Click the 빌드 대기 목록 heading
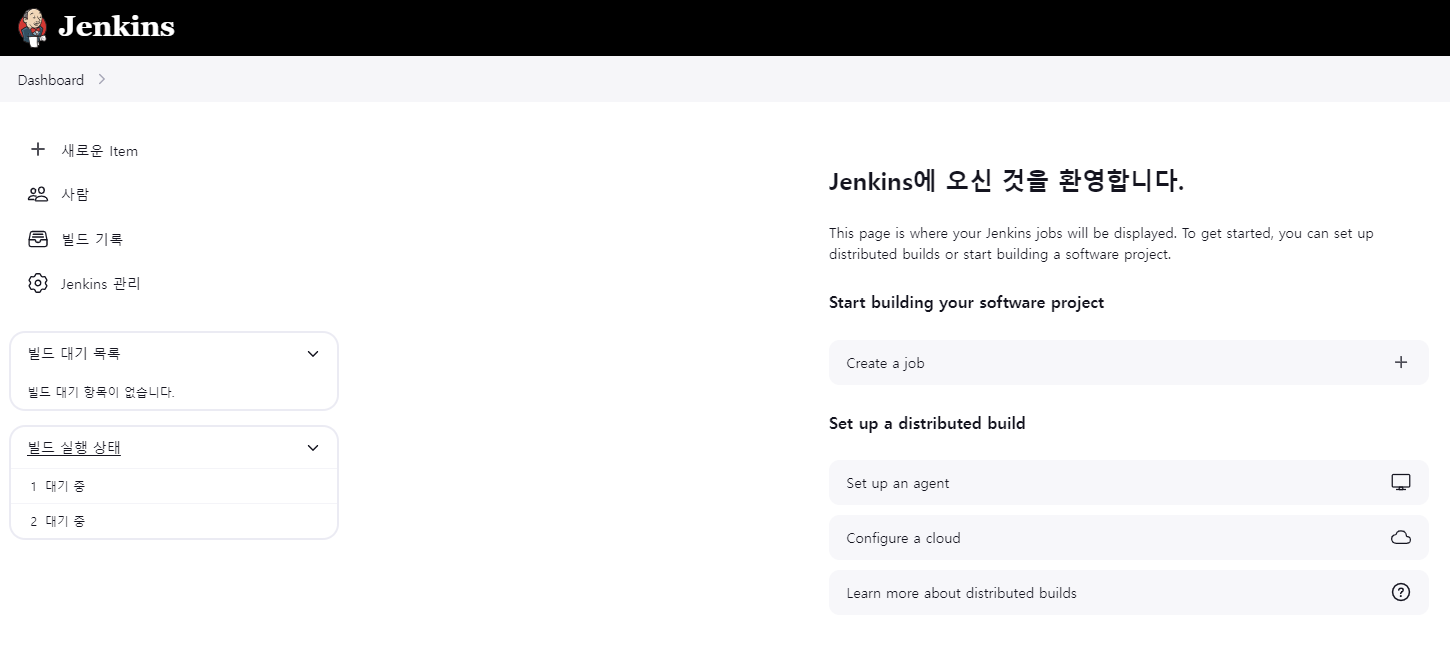This screenshot has width=1450, height=646. click(74, 353)
